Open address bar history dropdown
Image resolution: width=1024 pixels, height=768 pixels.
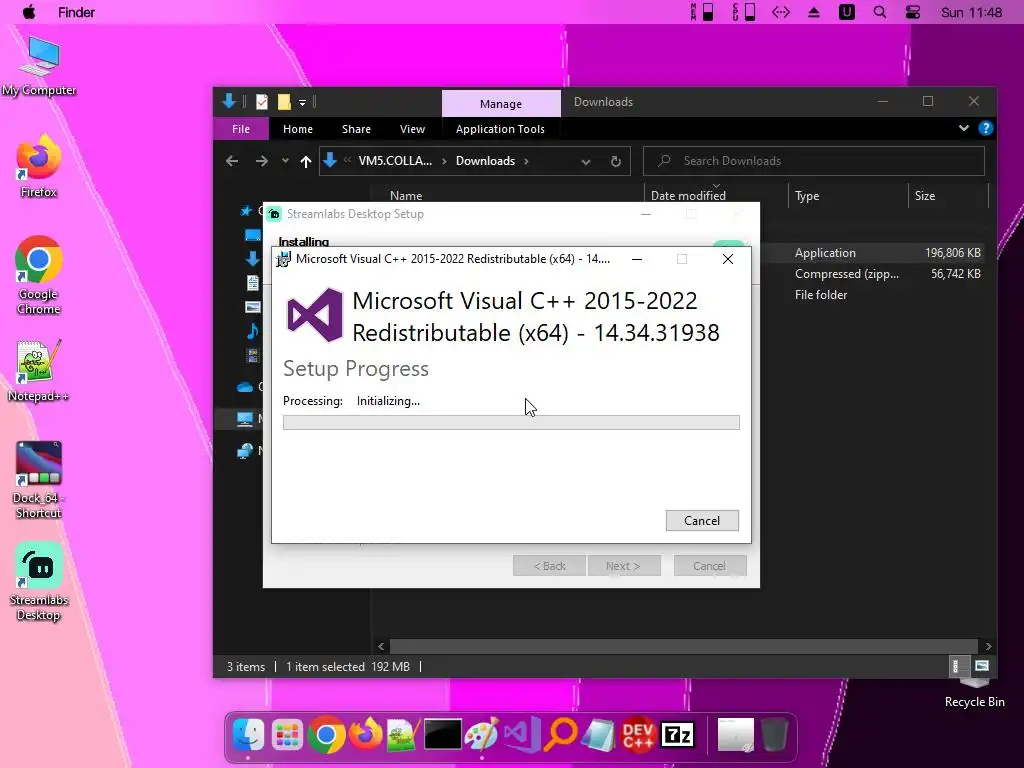pos(586,161)
